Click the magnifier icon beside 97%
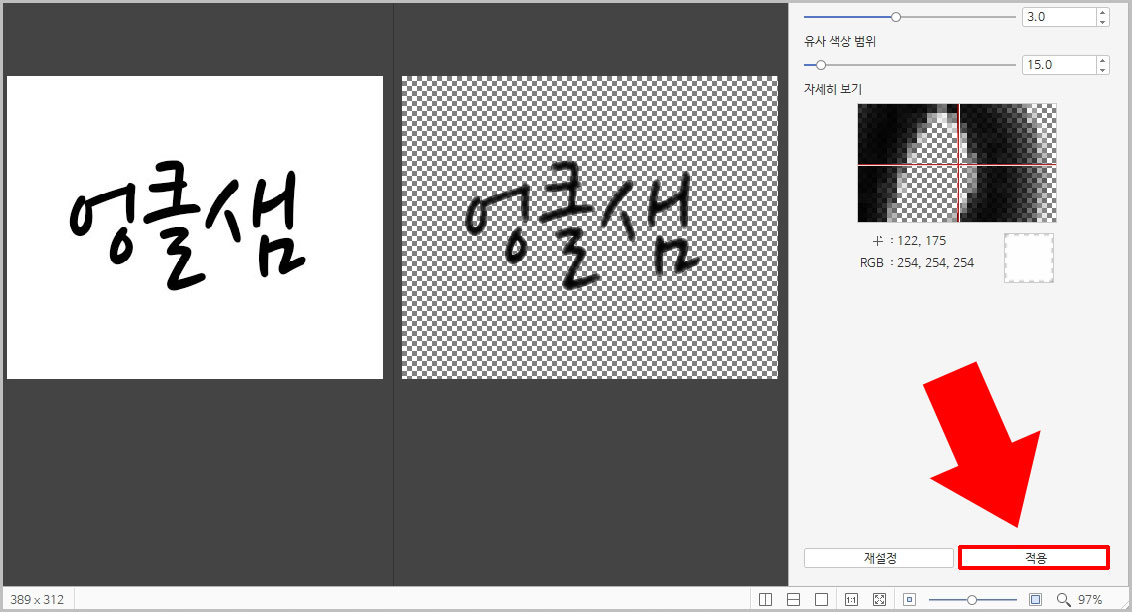Viewport: 1132px width, 612px height. click(1062, 599)
